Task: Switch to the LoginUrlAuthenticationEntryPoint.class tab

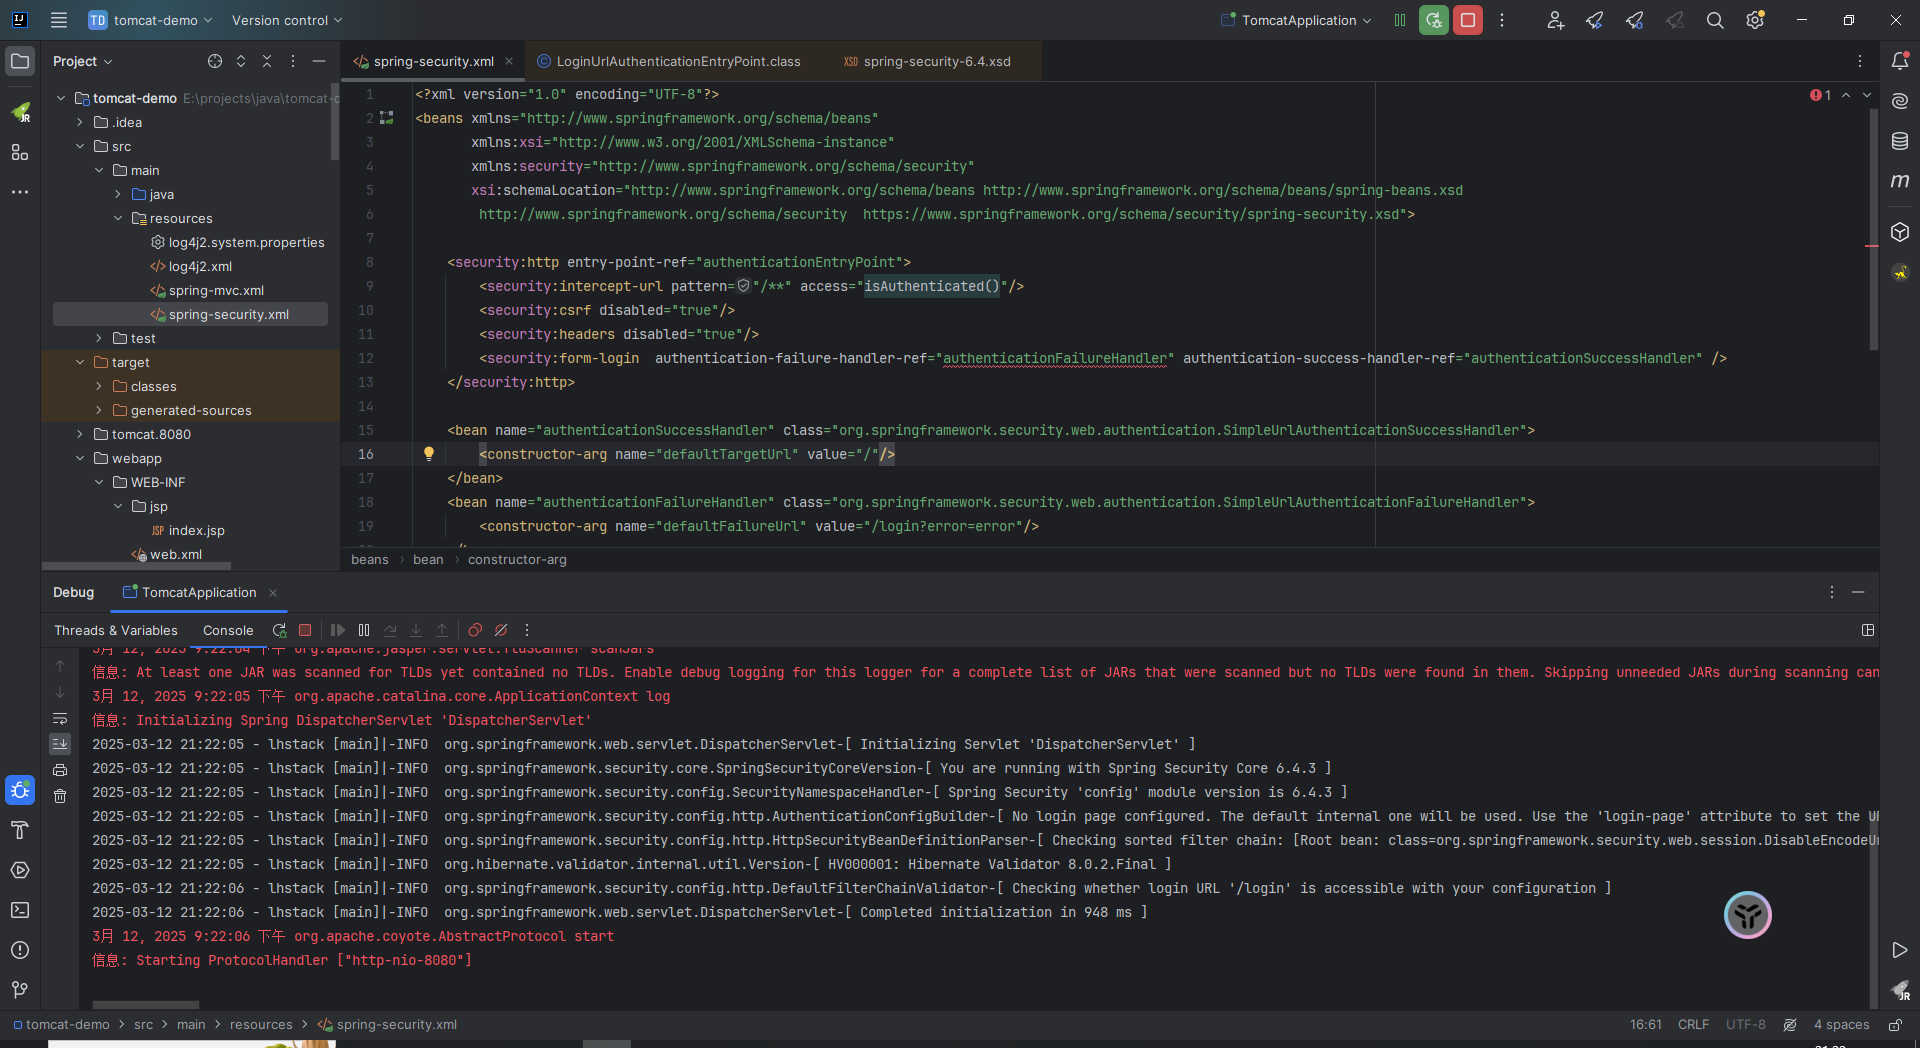Action: tap(677, 61)
